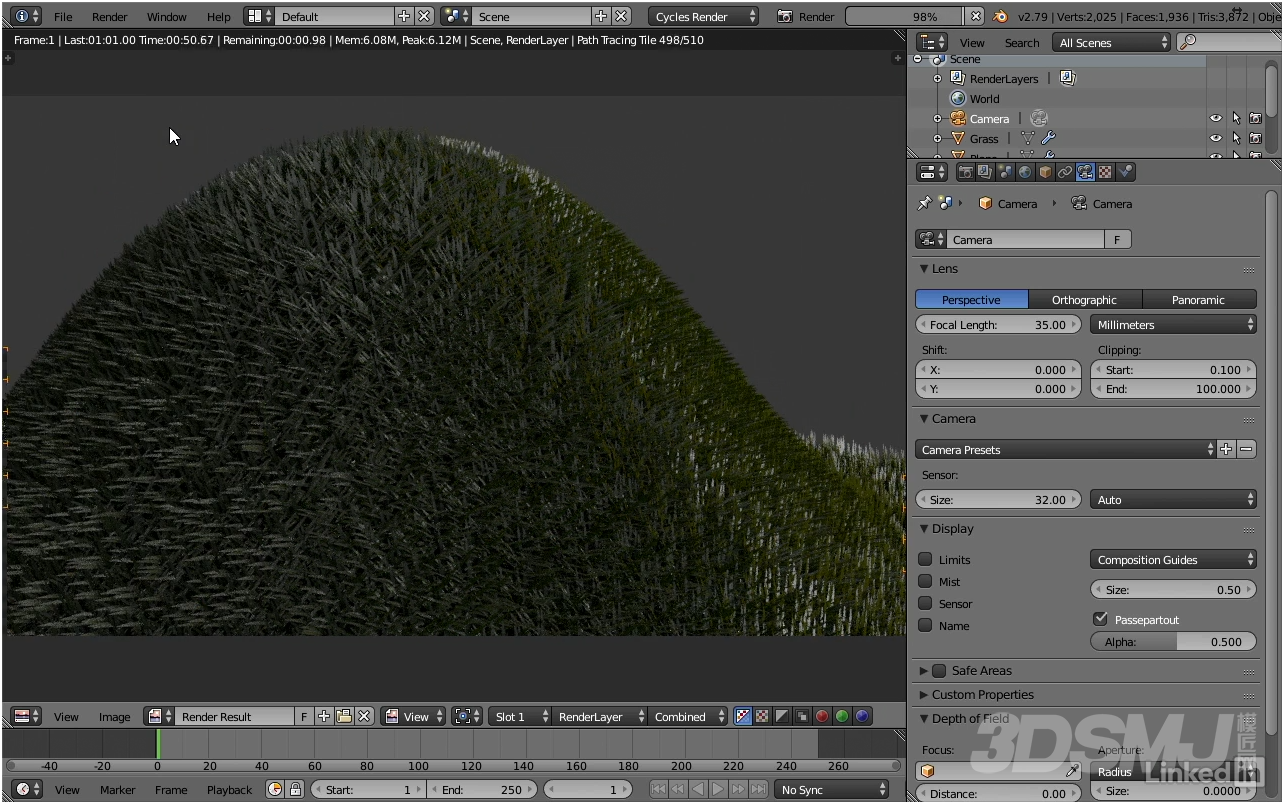The image size is (1284, 804).
Task: Enable the Name checkbox
Action: click(925, 625)
